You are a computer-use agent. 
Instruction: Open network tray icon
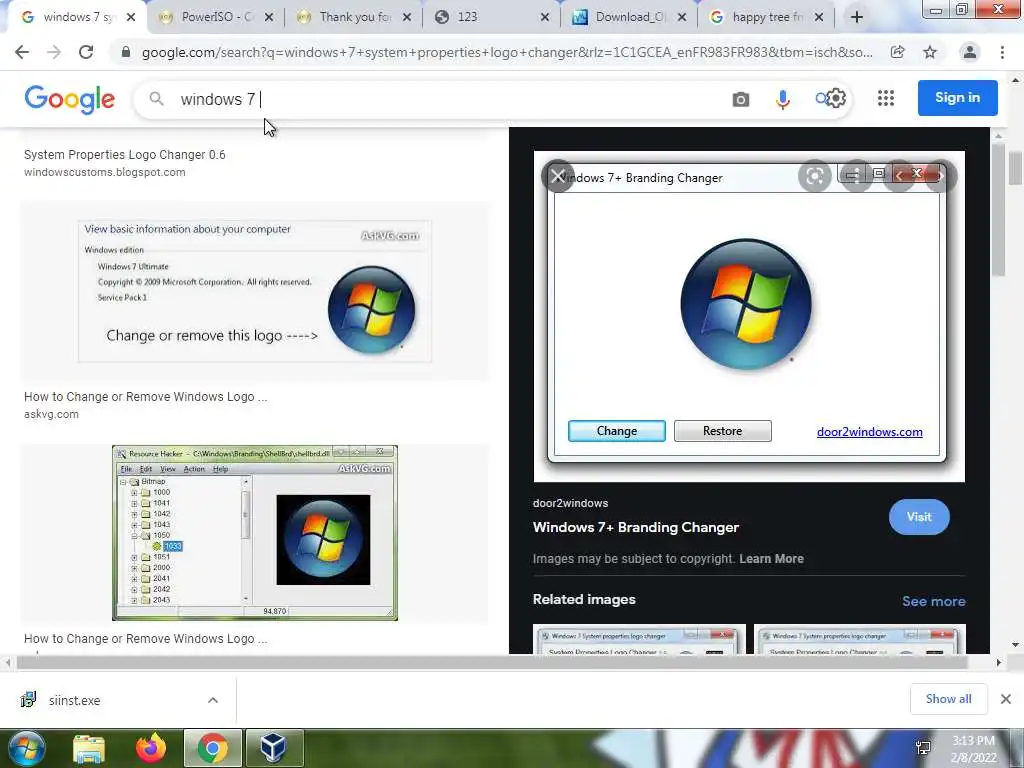click(x=923, y=749)
